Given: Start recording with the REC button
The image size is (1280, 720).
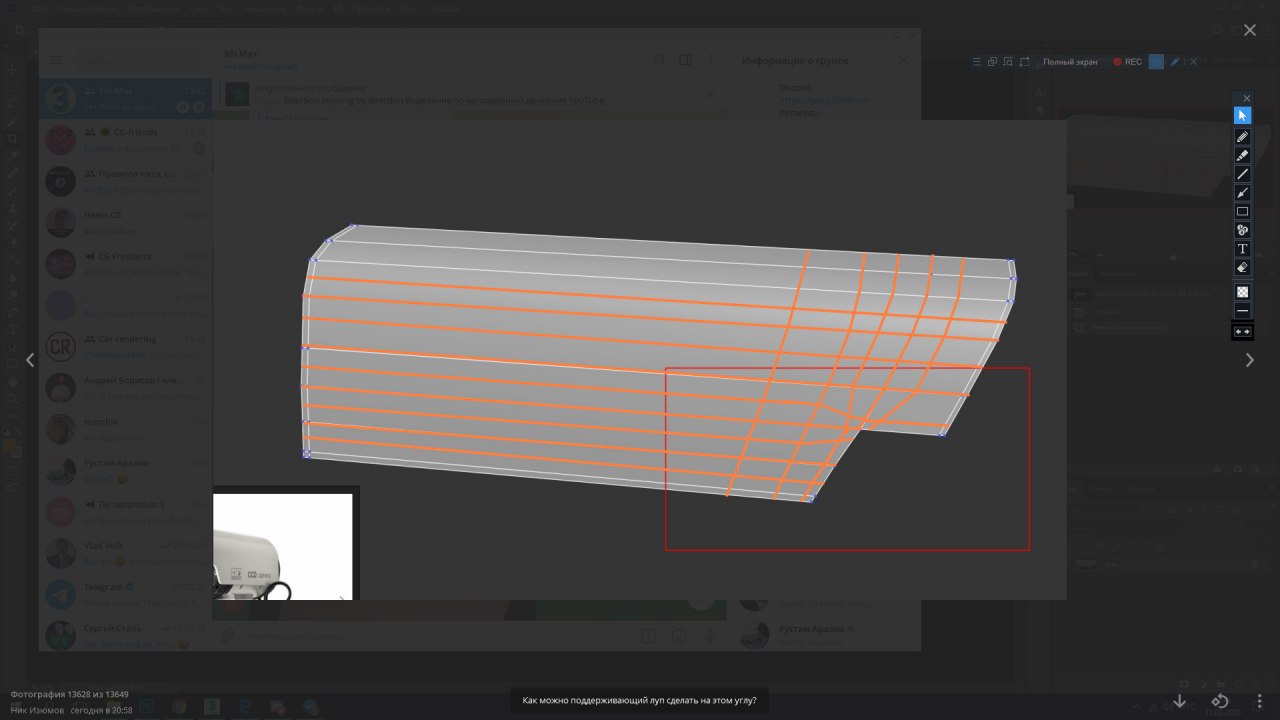Looking at the screenshot, I should pos(1128,62).
